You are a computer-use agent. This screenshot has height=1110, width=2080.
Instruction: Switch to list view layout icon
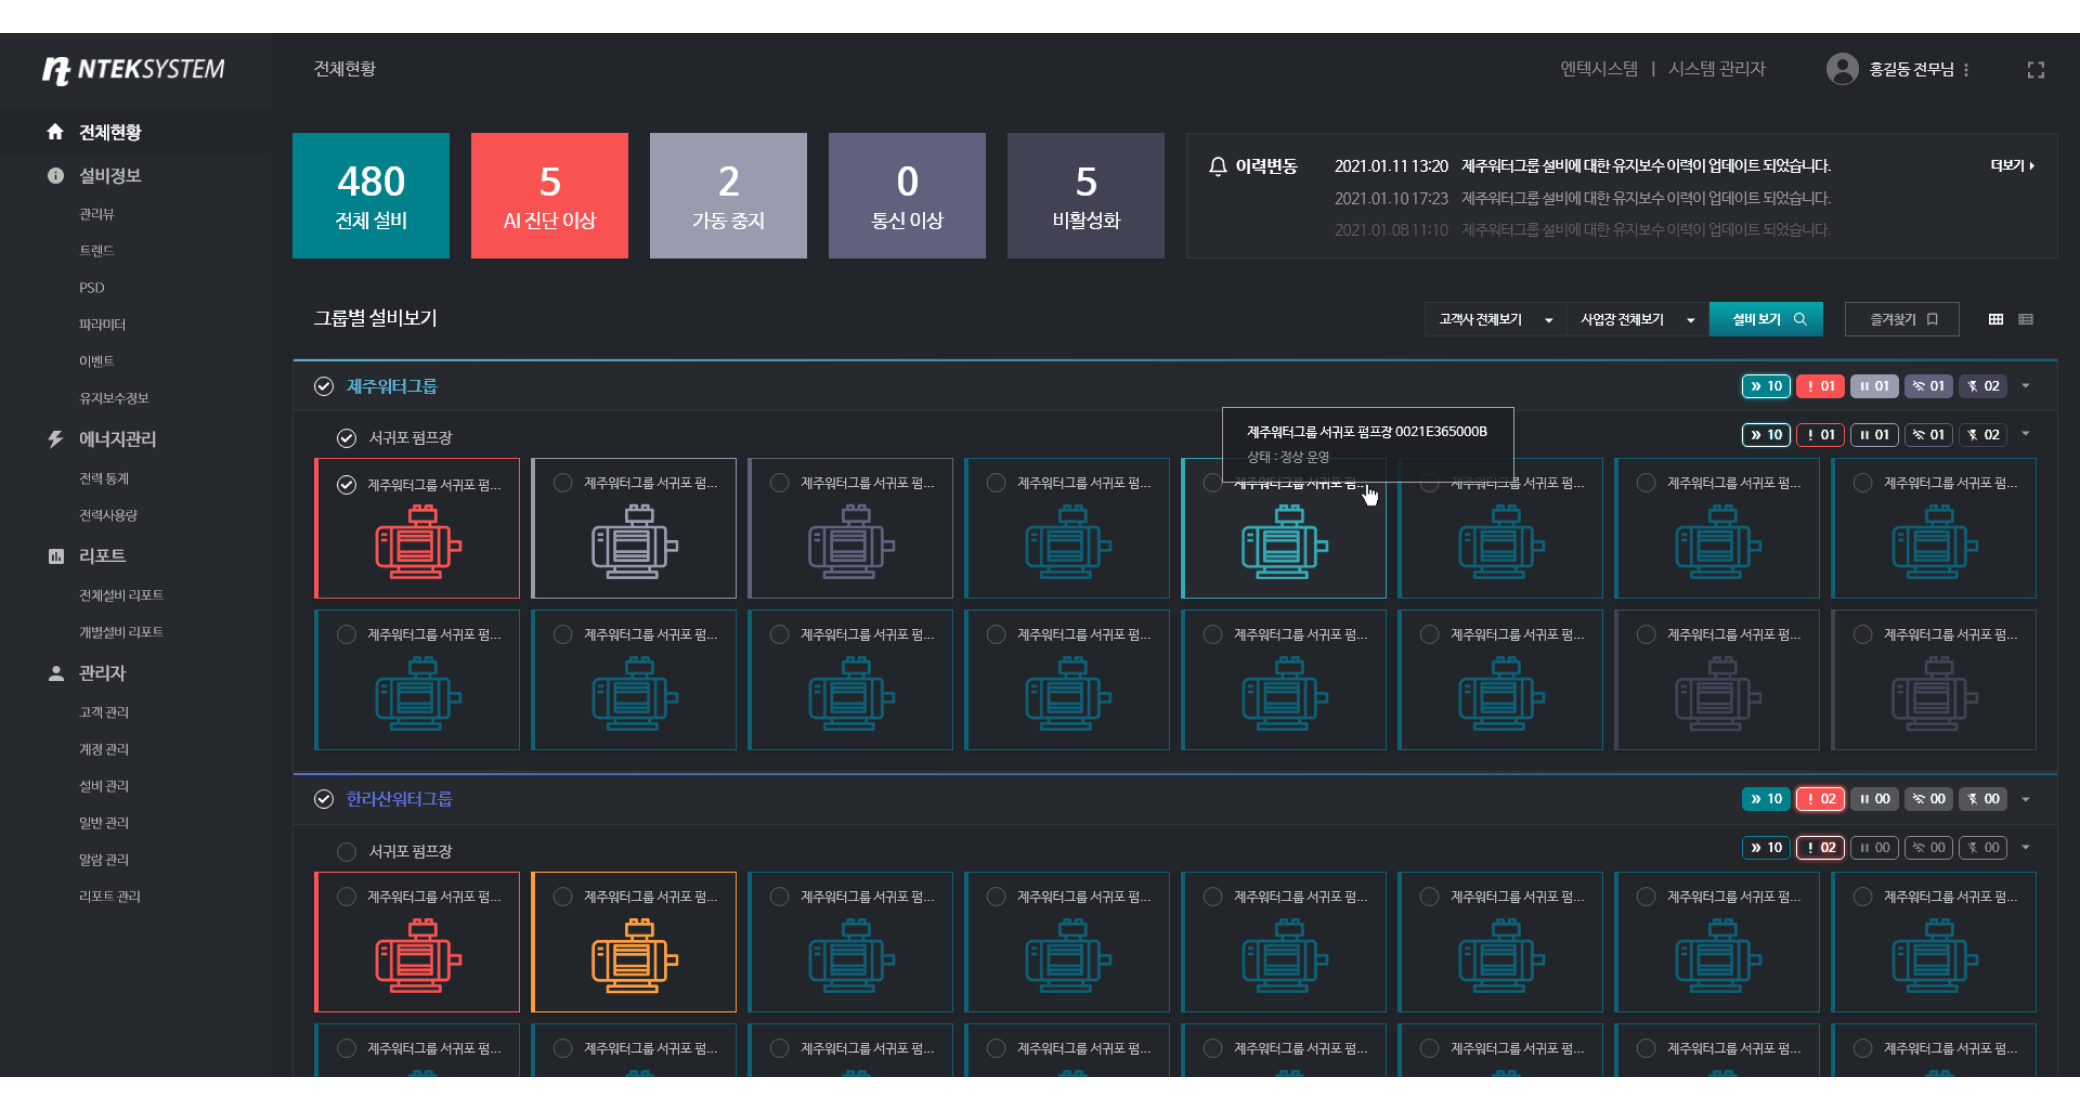pyautogui.click(x=2026, y=319)
